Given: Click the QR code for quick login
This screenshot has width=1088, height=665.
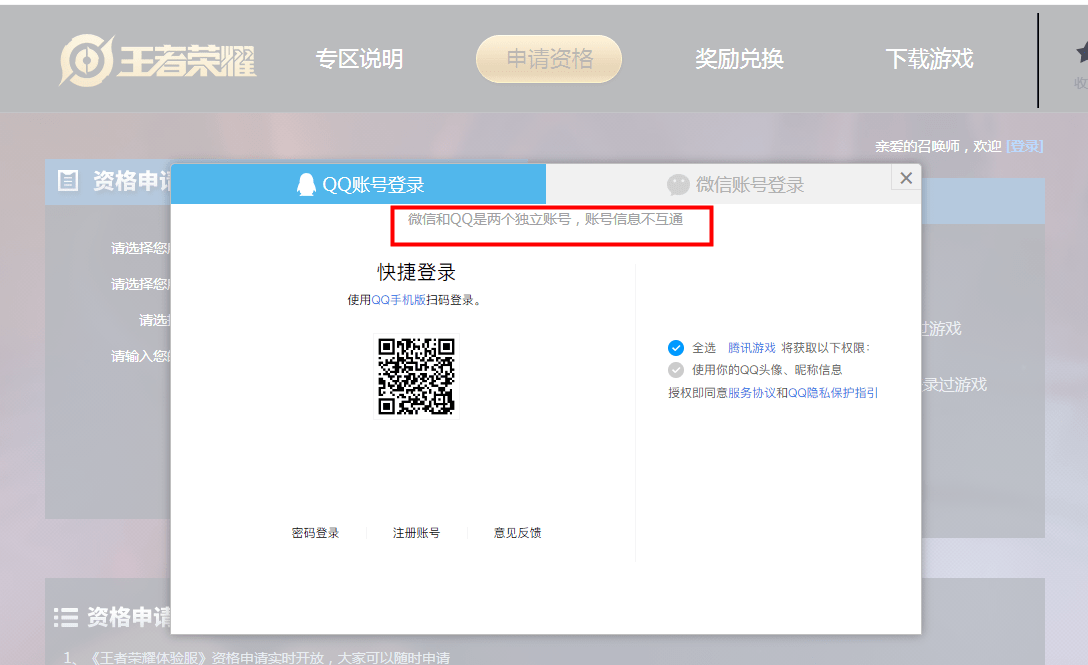Looking at the screenshot, I should [x=416, y=375].
